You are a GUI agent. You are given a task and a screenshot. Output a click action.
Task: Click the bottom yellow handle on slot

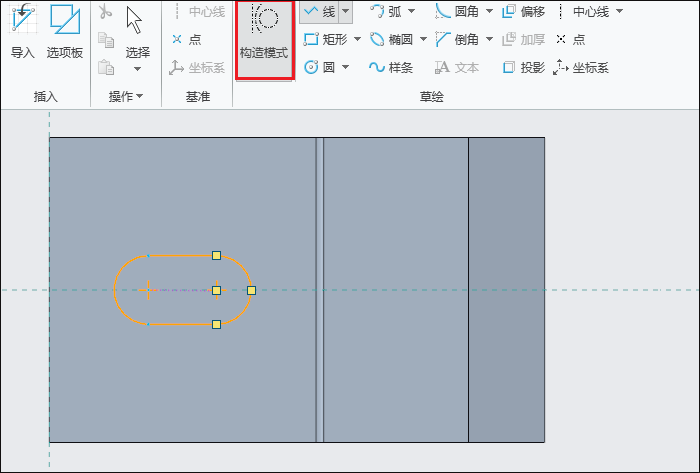[x=217, y=324]
